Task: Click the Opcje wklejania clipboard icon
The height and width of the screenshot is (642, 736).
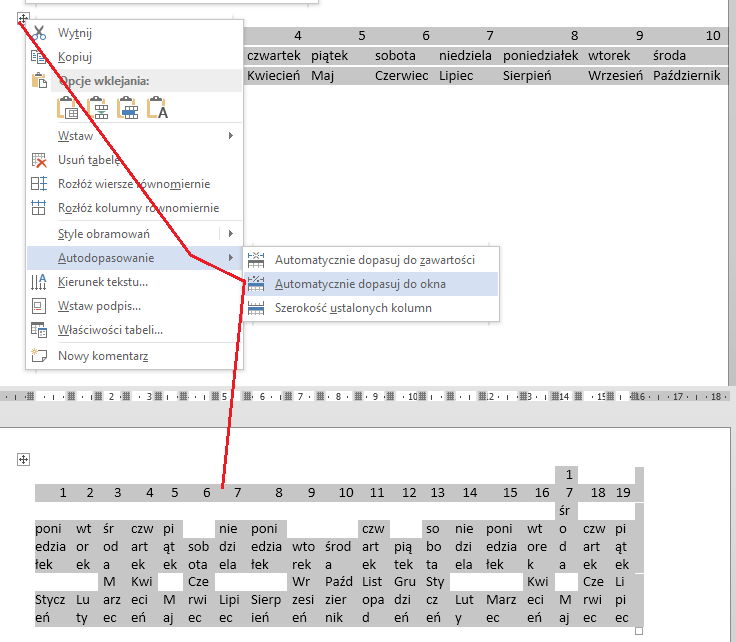Action: [x=39, y=81]
